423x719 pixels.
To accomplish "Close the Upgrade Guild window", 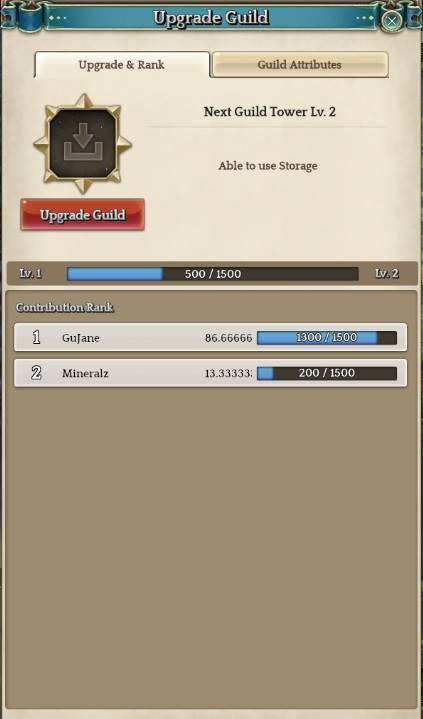I will [x=391, y=21].
